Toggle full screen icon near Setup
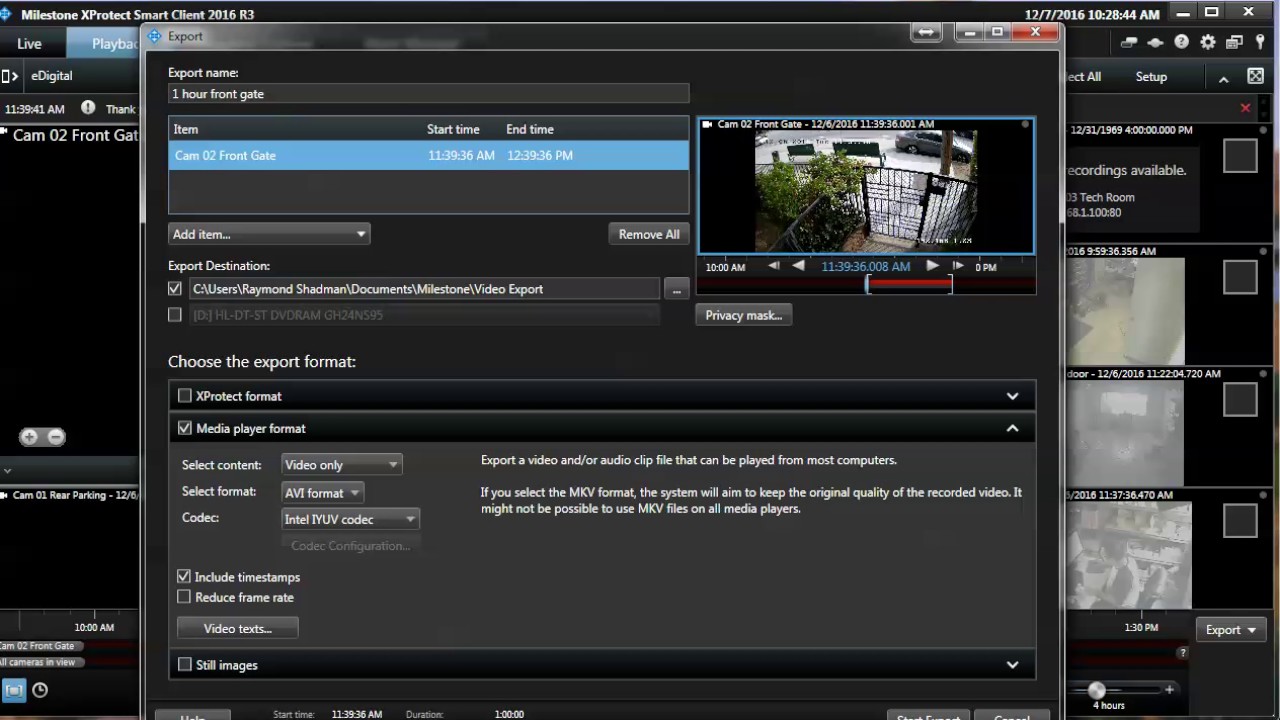Viewport: 1280px width, 720px height. tap(1255, 77)
